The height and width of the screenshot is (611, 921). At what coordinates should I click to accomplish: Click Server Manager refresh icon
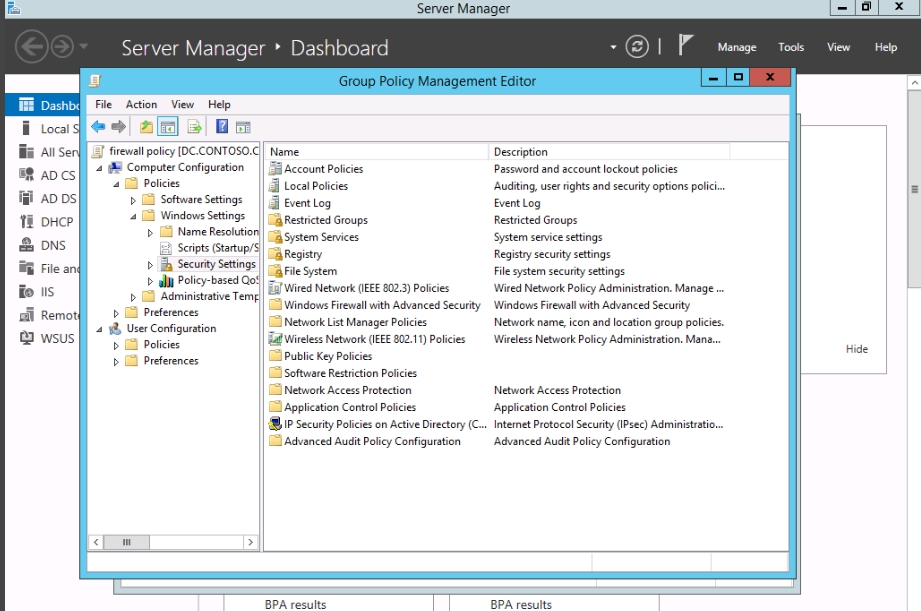[x=637, y=46]
